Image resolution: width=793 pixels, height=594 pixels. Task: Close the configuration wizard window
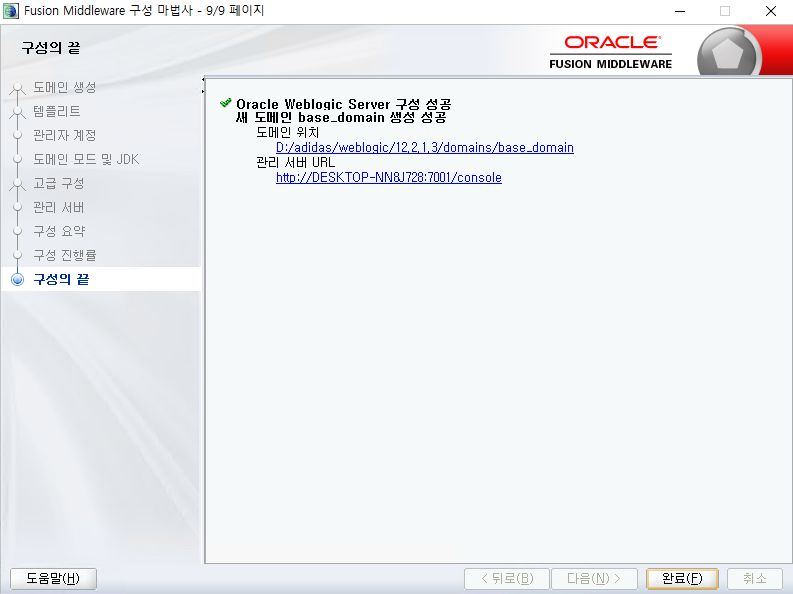click(771, 11)
